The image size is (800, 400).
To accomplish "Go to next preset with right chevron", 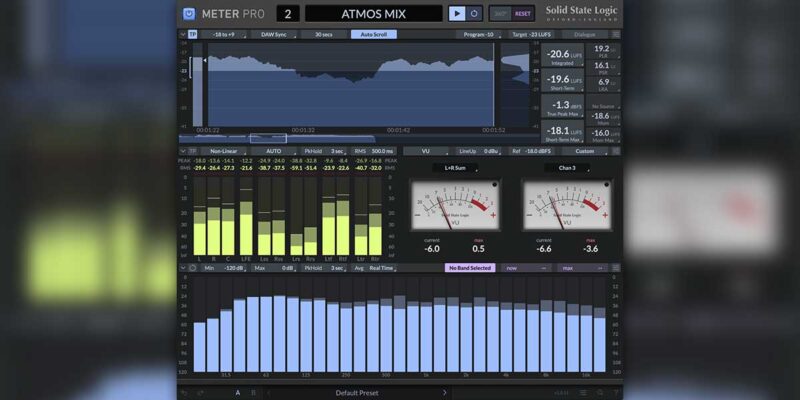I will point(444,392).
